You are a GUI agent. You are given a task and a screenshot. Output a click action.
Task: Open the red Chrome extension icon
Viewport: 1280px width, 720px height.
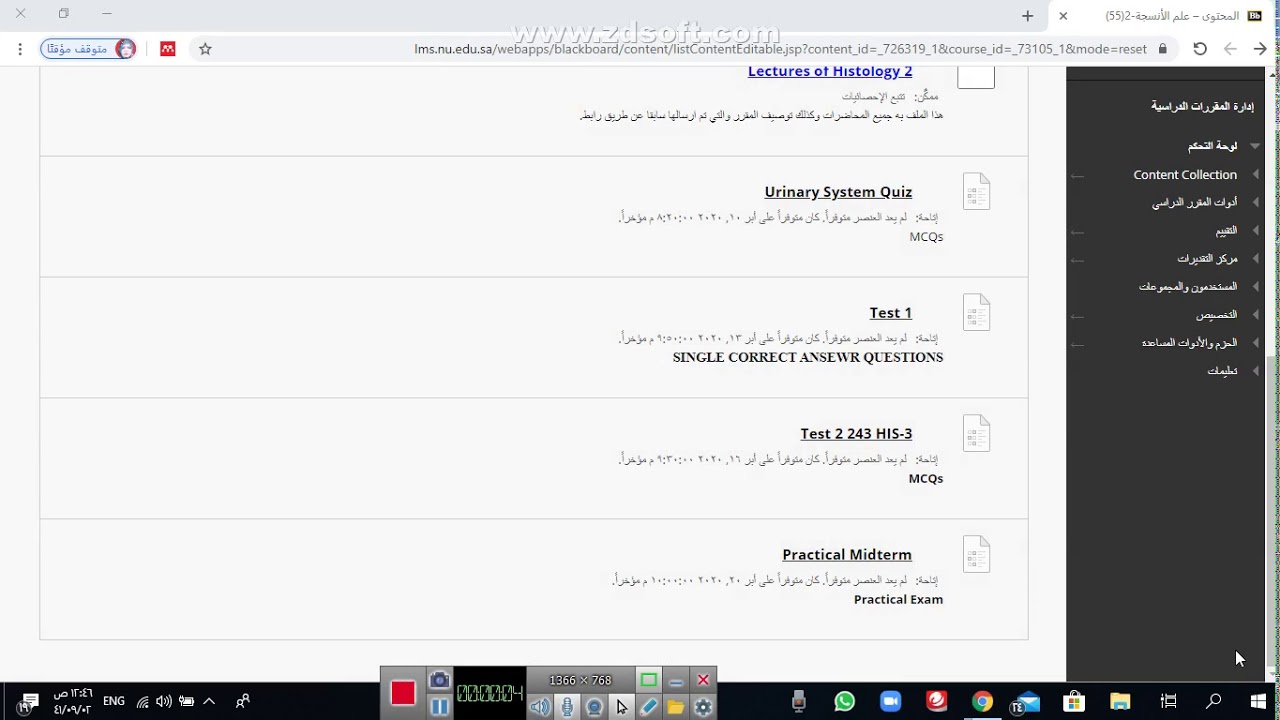(x=168, y=48)
